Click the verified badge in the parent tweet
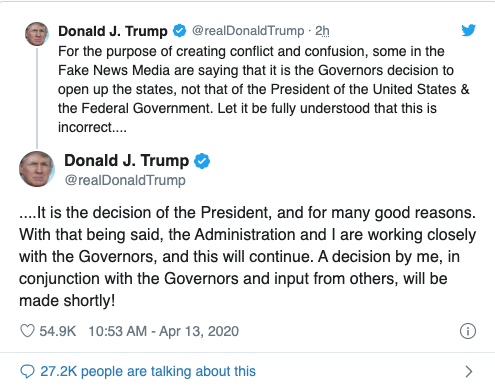Screen dimensions: 495x387 pyautogui.click(x=179, y=31)
